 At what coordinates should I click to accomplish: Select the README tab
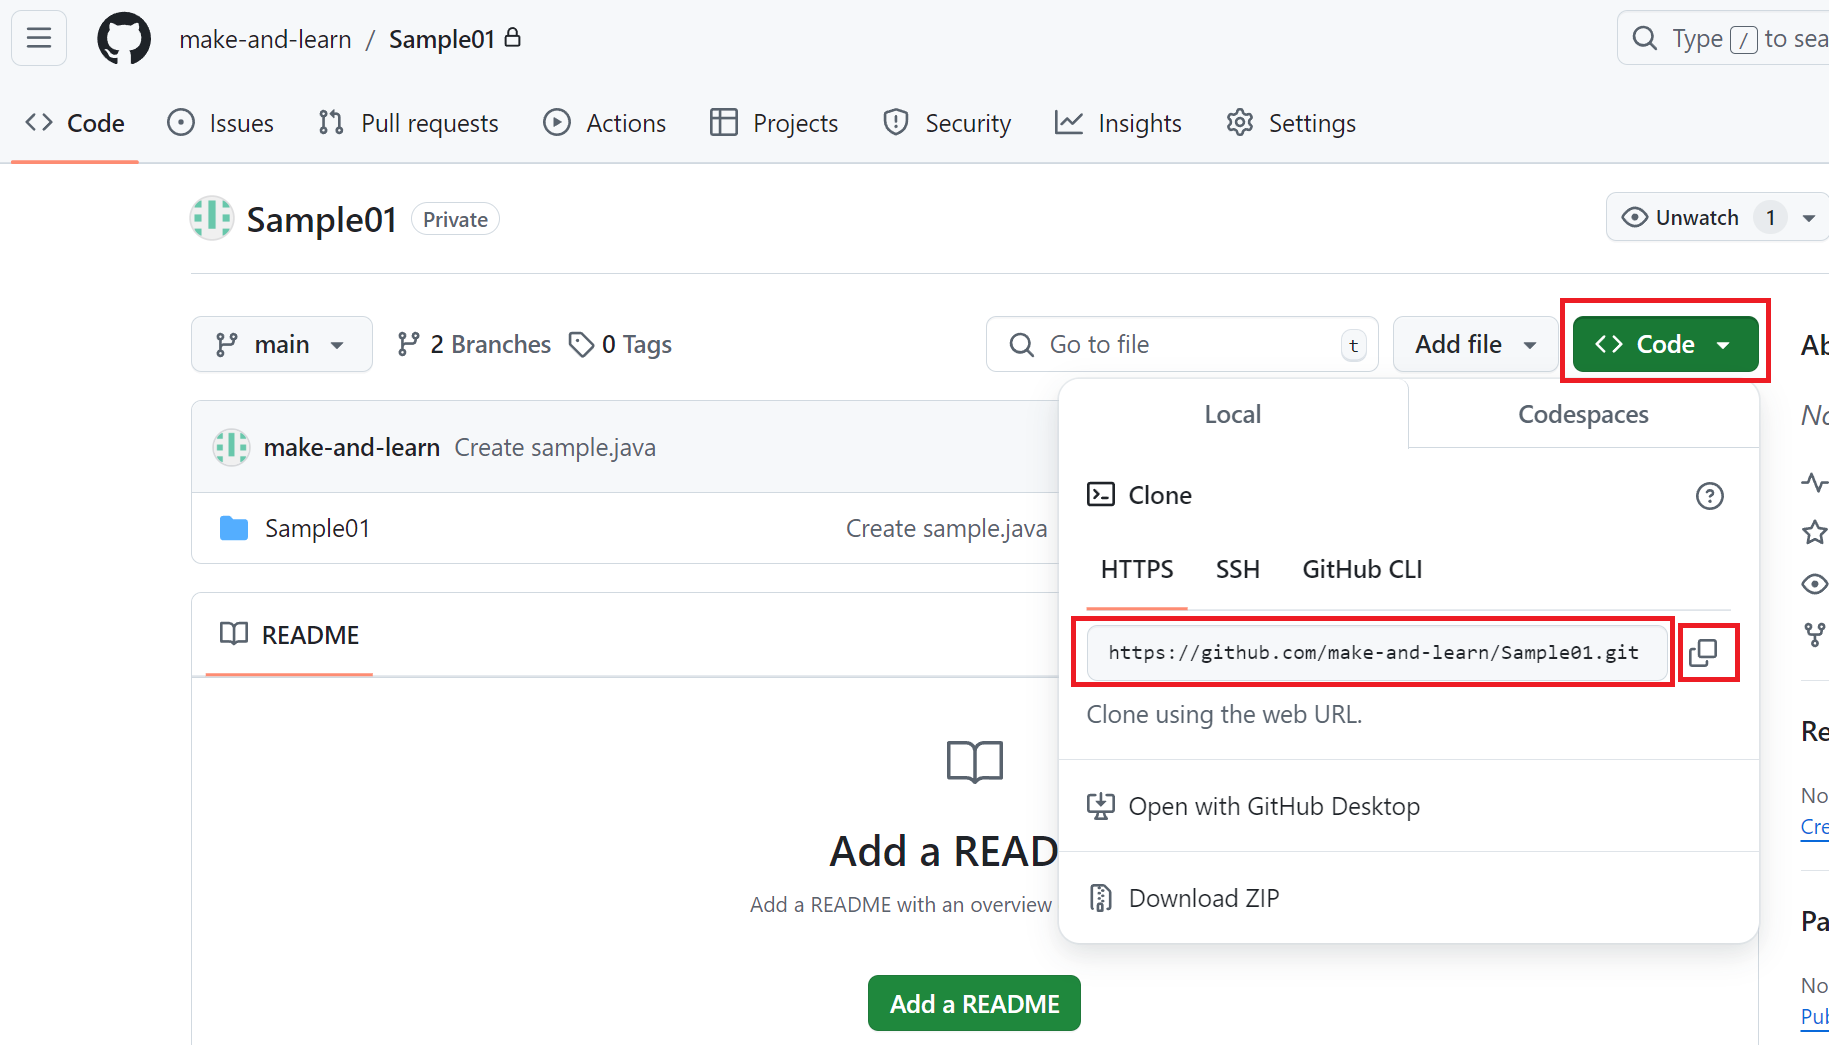coord(289,635)
